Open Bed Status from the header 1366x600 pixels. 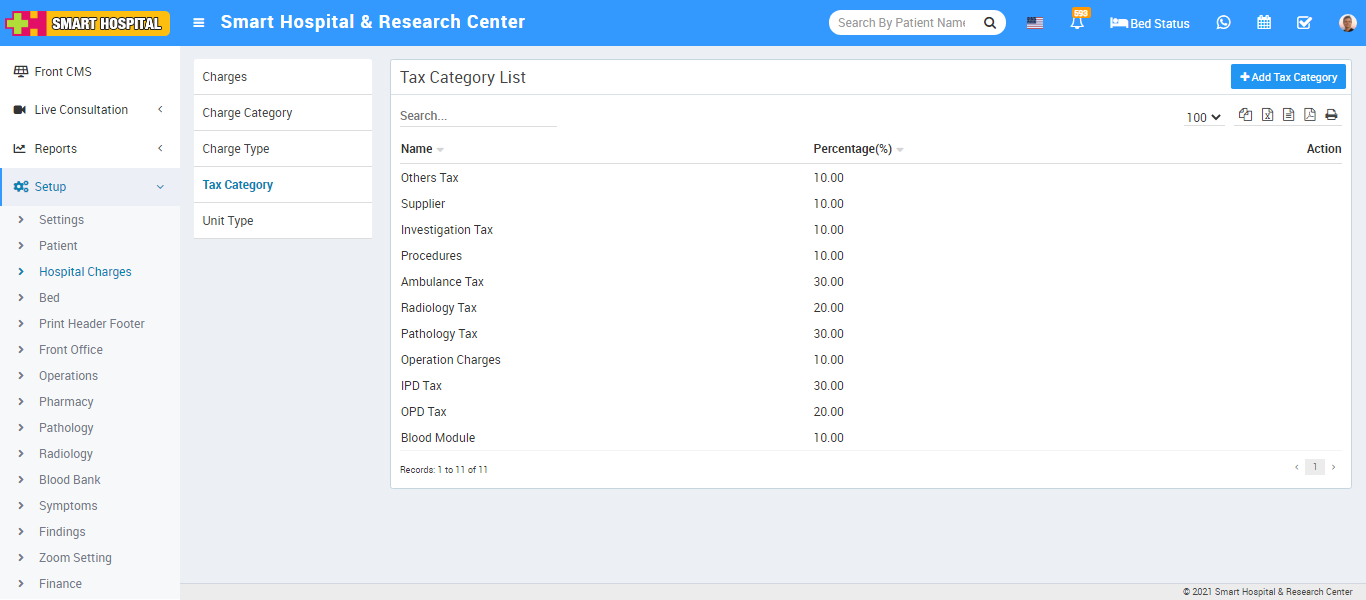[1150, 23]
